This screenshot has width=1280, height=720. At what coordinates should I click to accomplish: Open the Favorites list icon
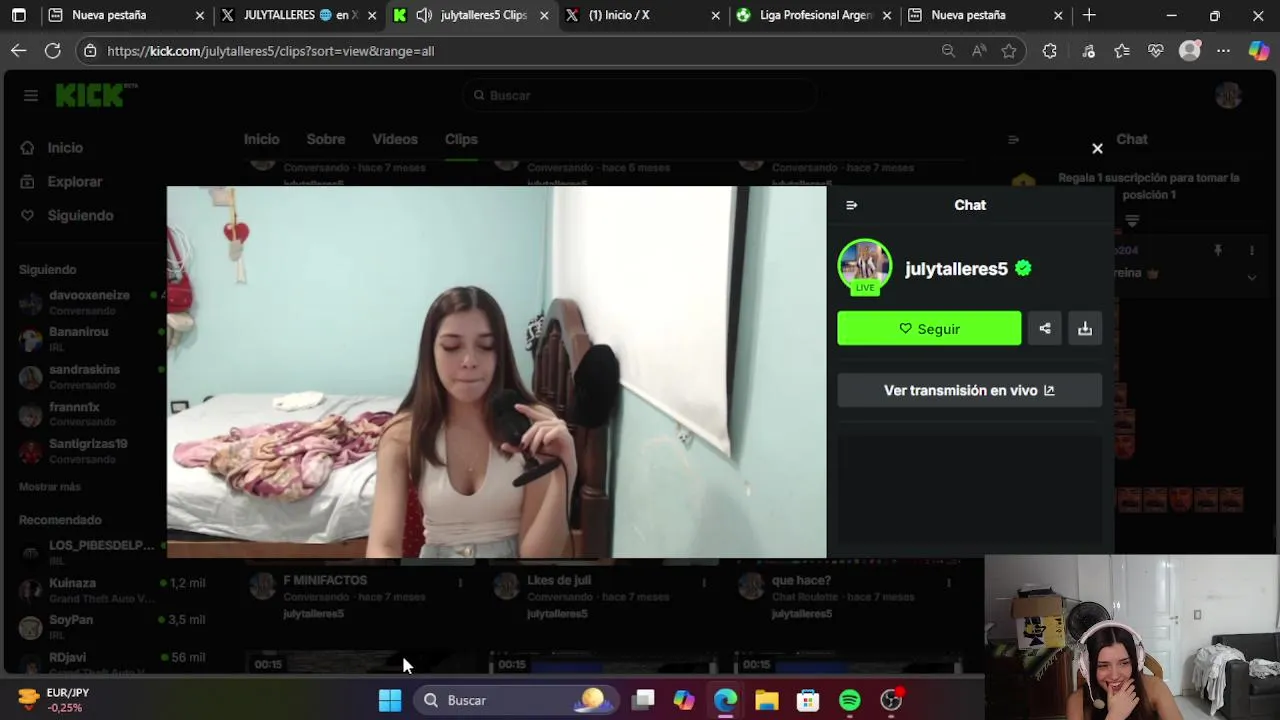1122,50
